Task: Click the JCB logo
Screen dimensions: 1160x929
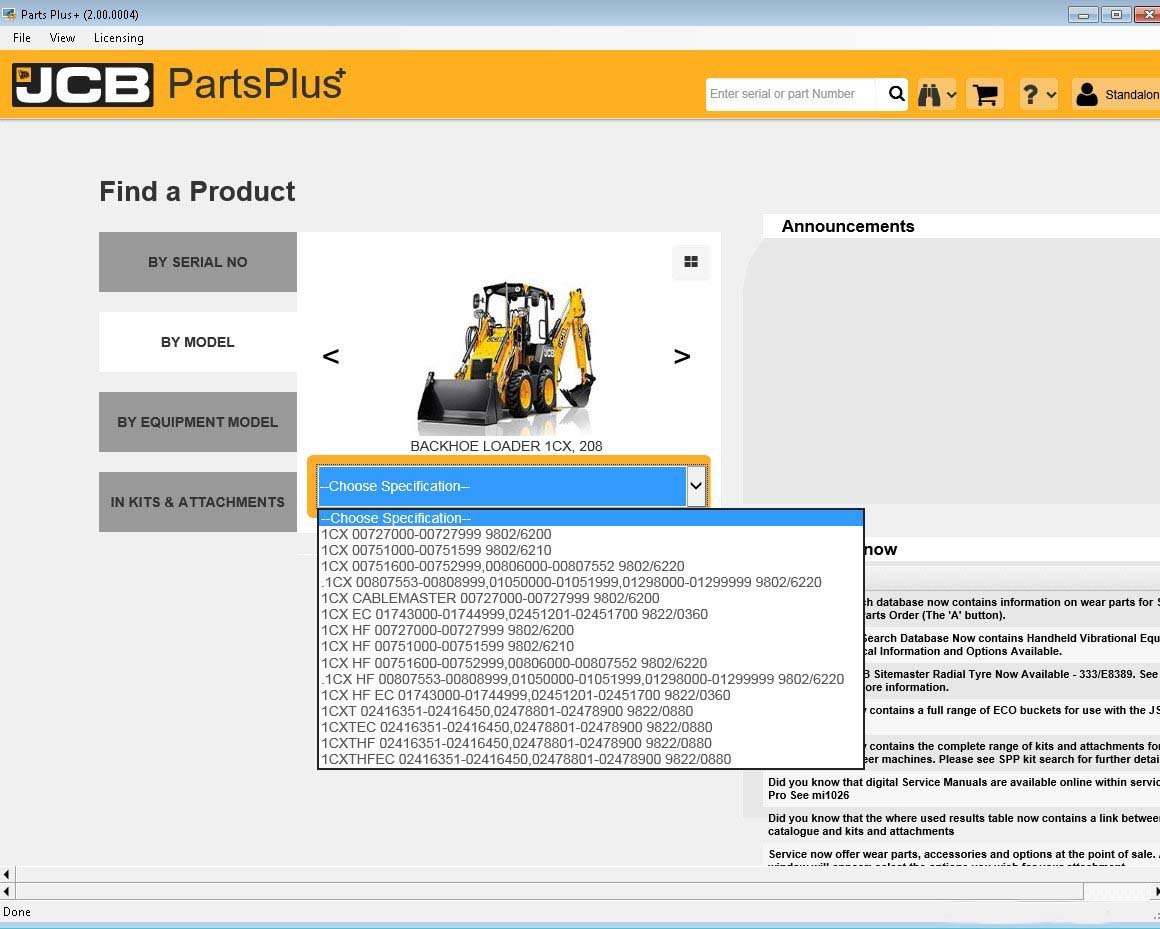Action: pyautogui.click(x=83, y=84)
